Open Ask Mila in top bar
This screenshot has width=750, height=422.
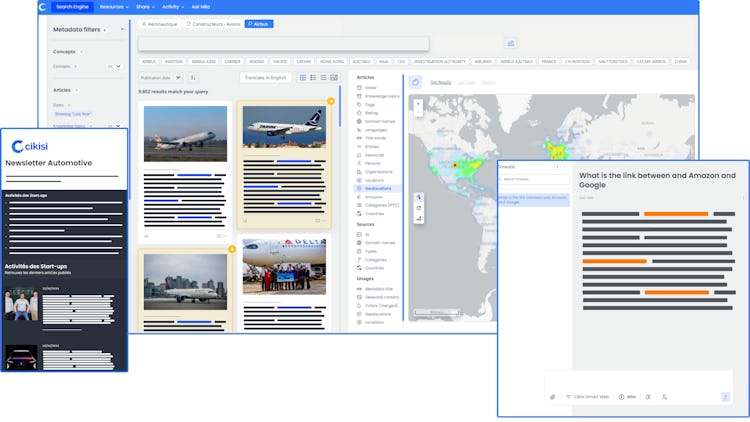[200, 7]
